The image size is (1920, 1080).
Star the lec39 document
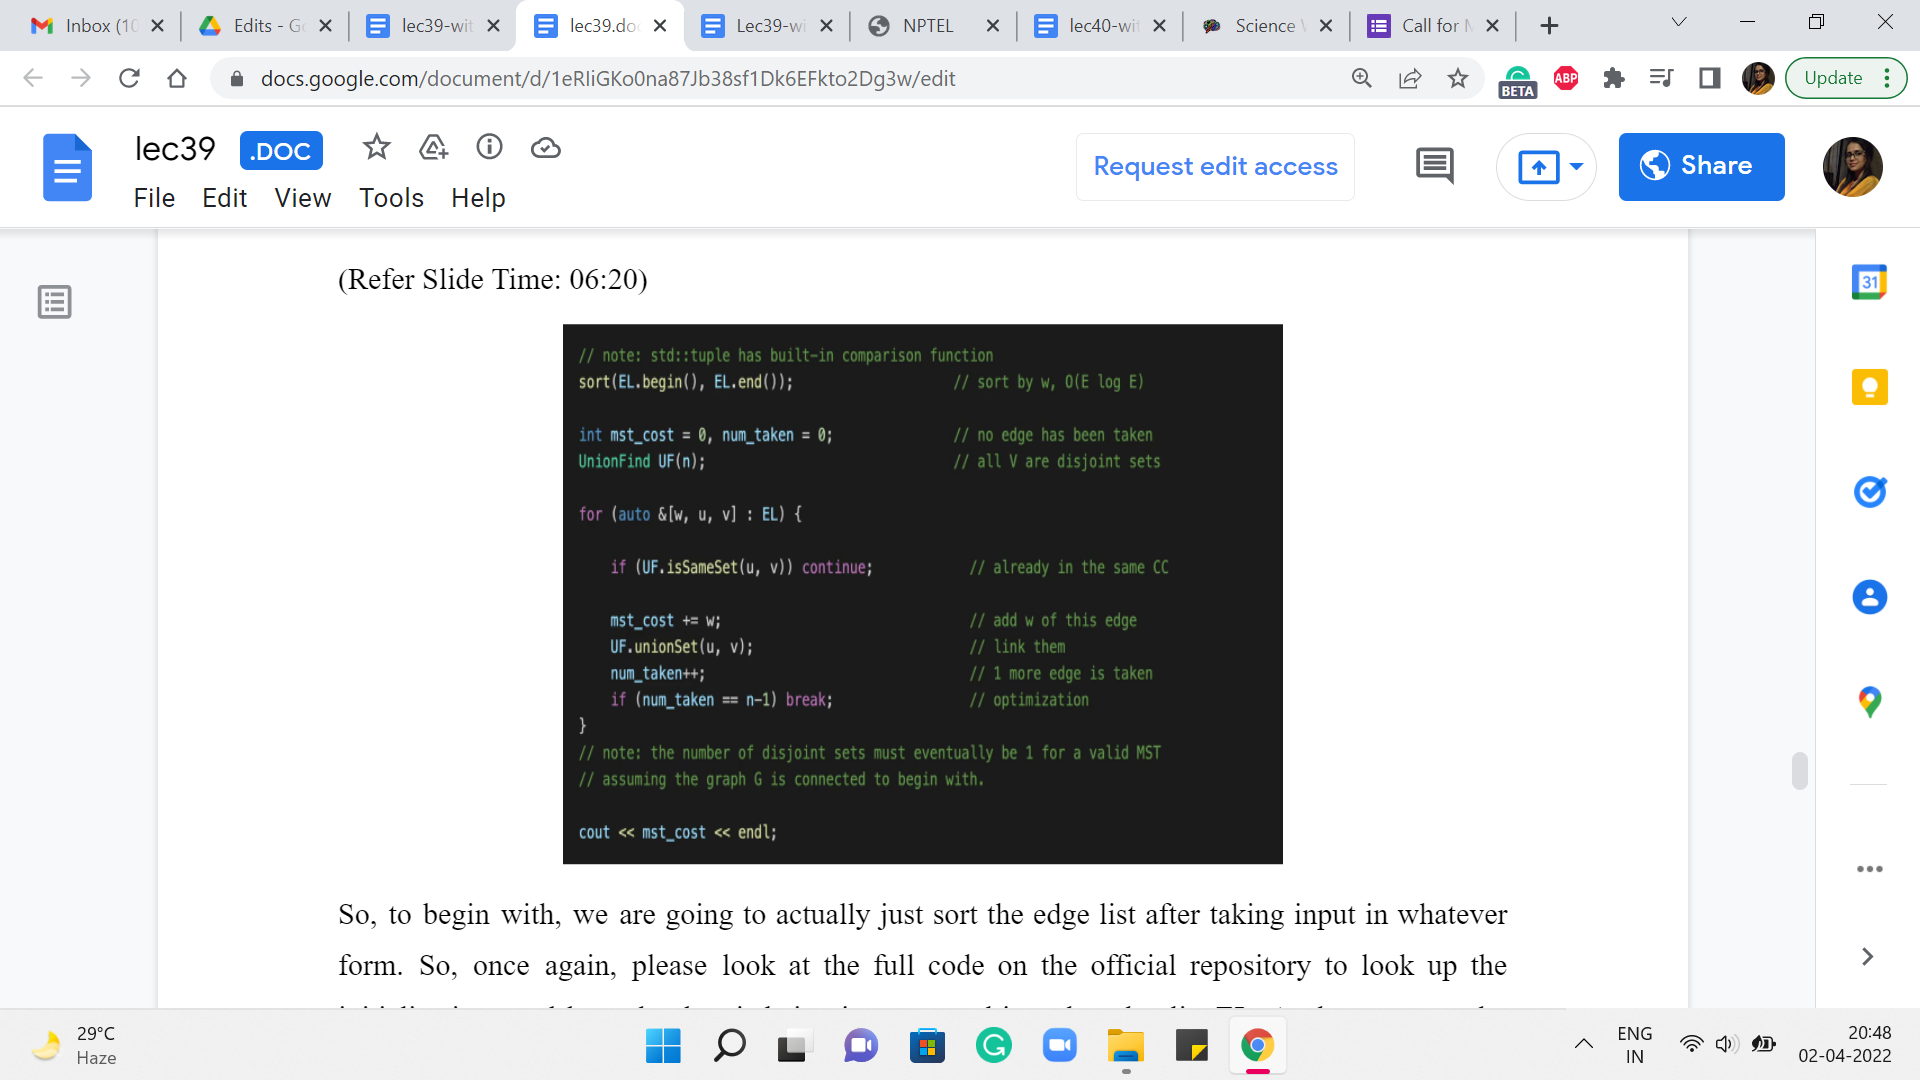pyautogui.click(x=376, y=148)
